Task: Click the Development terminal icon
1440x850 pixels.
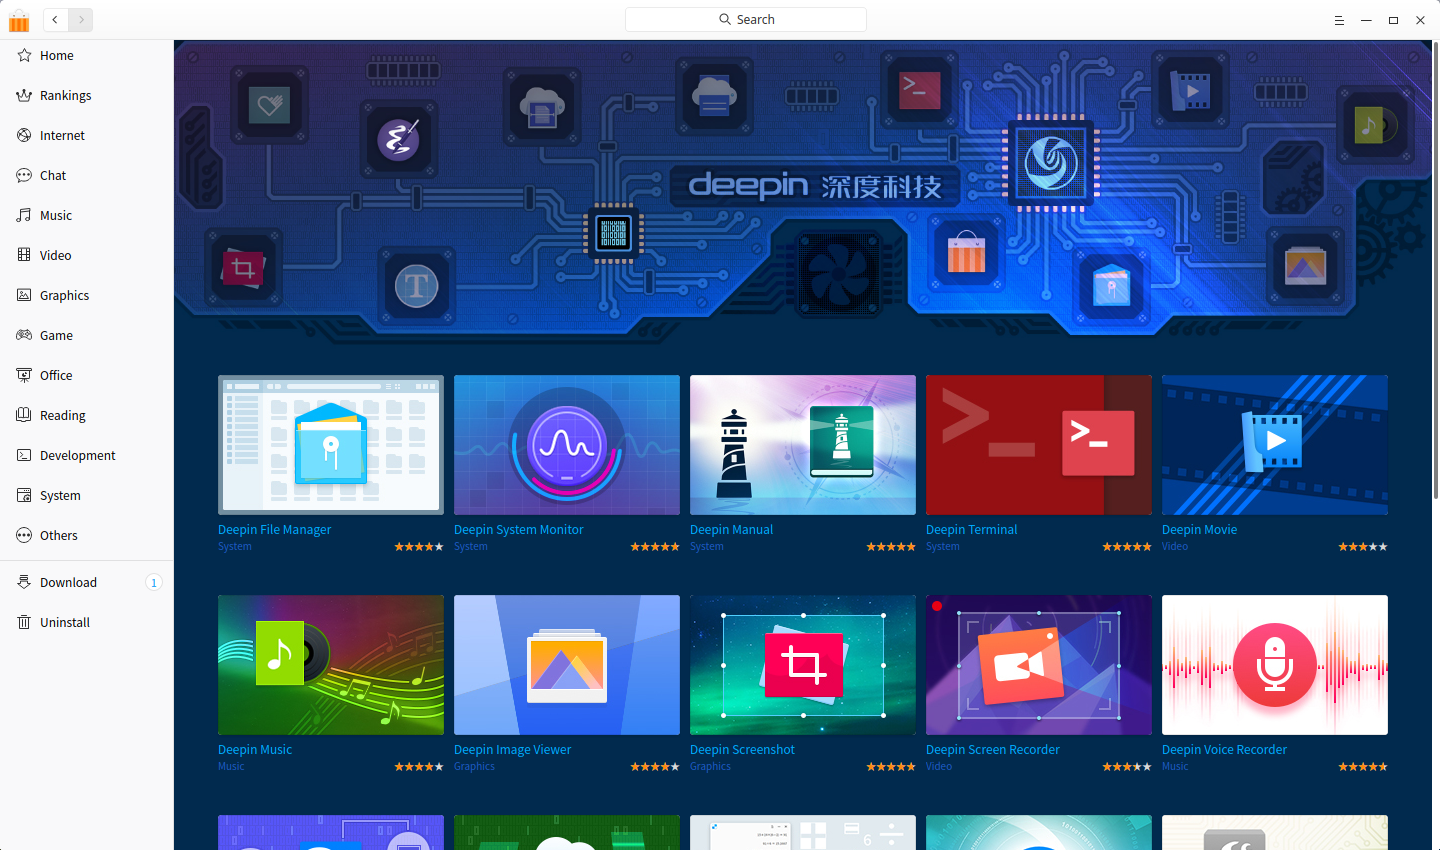Action: 24,455
